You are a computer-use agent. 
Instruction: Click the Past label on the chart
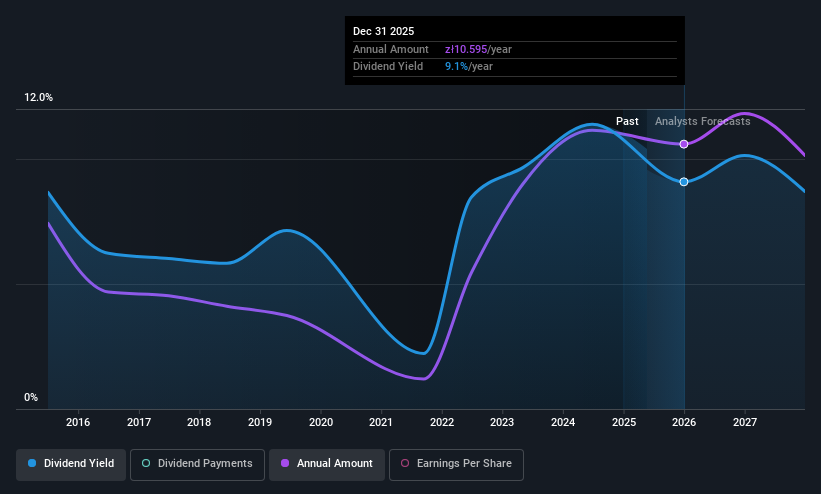point(627,122)
